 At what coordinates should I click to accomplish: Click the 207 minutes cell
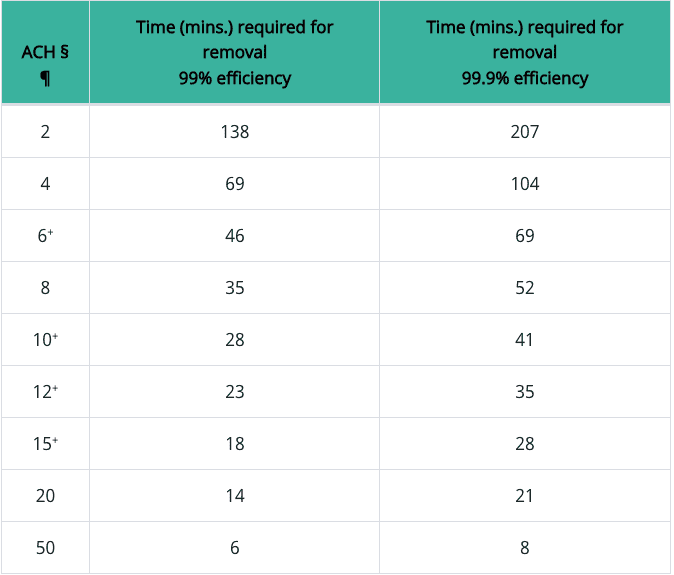click(524, 131)
